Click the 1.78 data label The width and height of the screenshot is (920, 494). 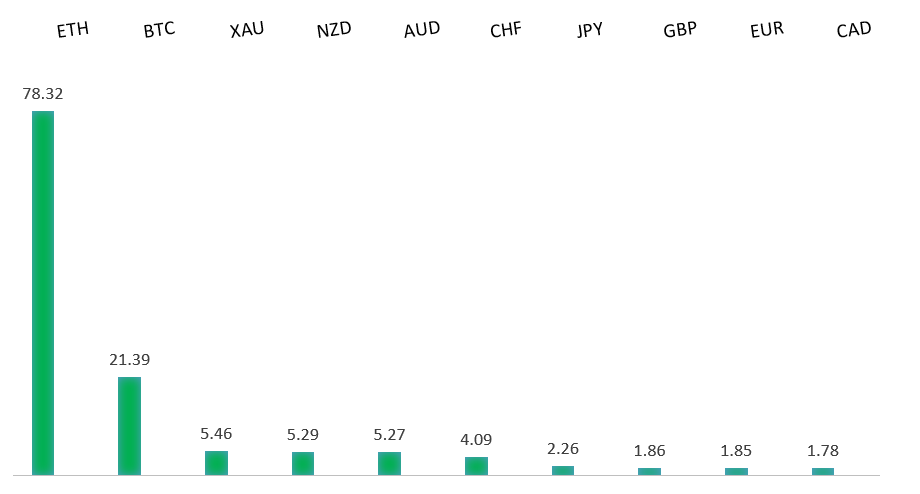(823, 450)
